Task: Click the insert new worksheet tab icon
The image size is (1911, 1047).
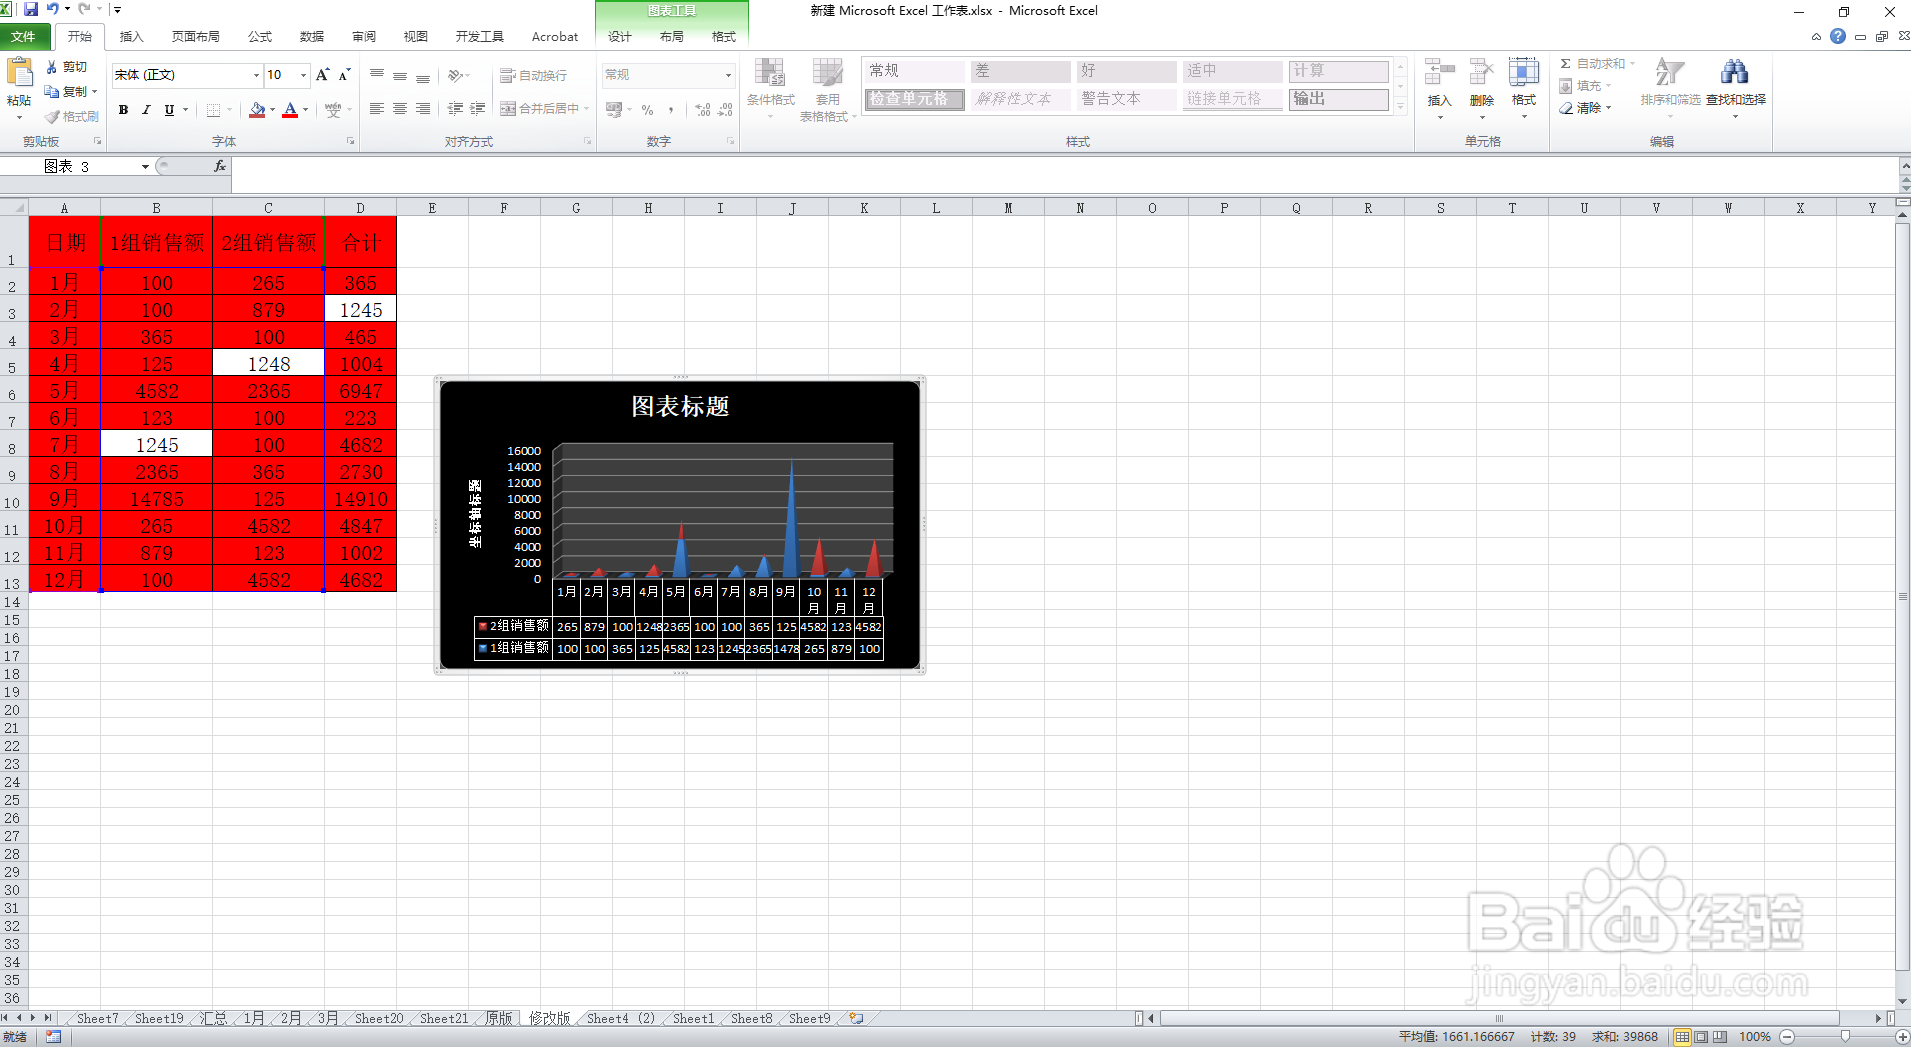Action: pyautogui.click(x=857, y=1018)
